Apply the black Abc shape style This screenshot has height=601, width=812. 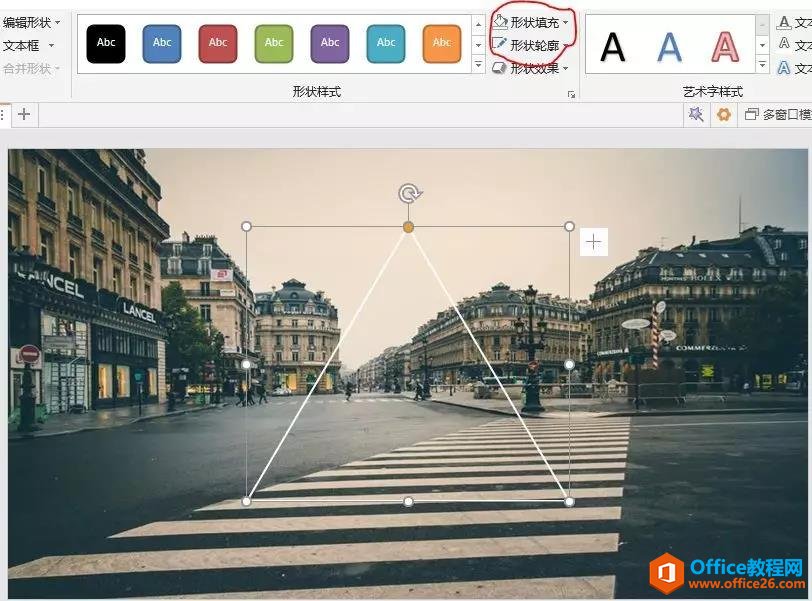(106, 43)
